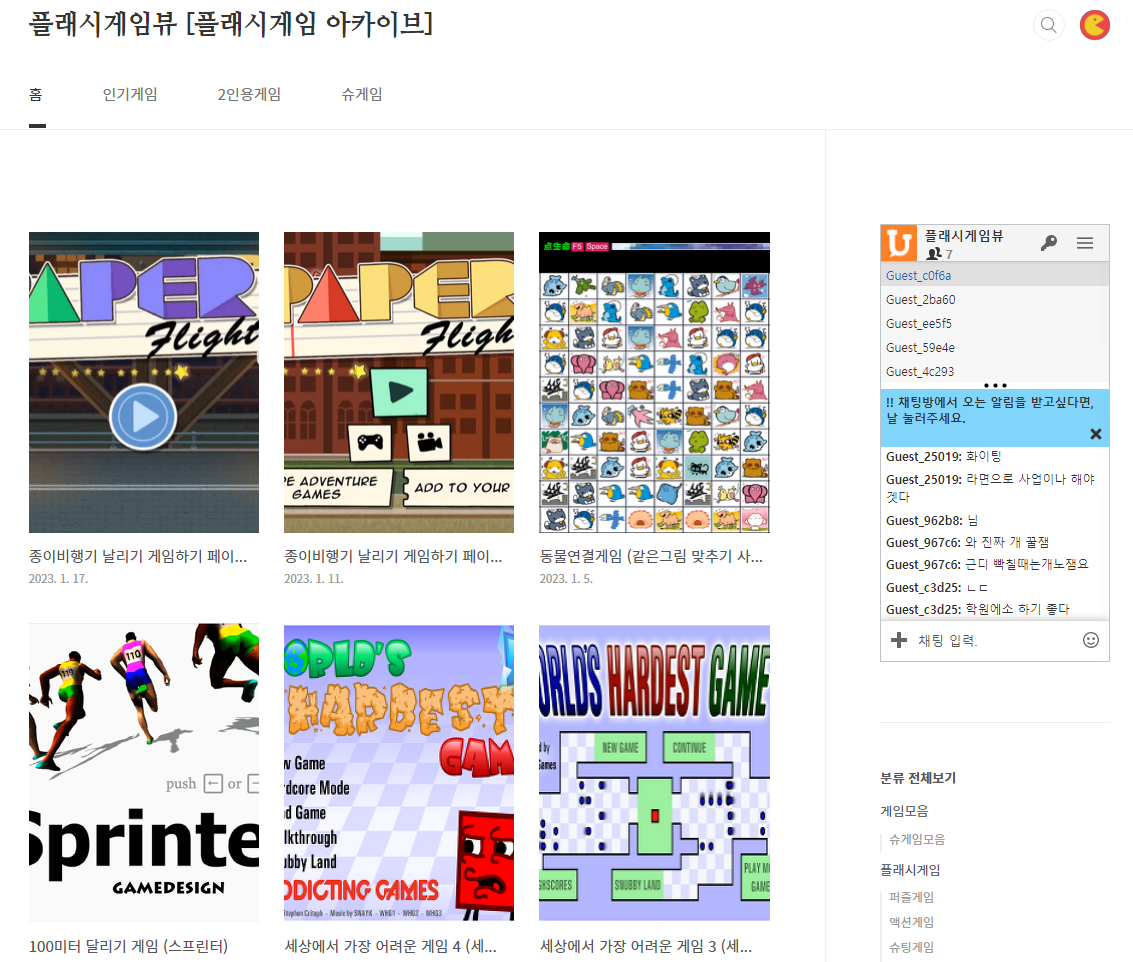Screen dimensions: 1133x962
Task: Open 분류 전체보기 category link
Action: 918,778
